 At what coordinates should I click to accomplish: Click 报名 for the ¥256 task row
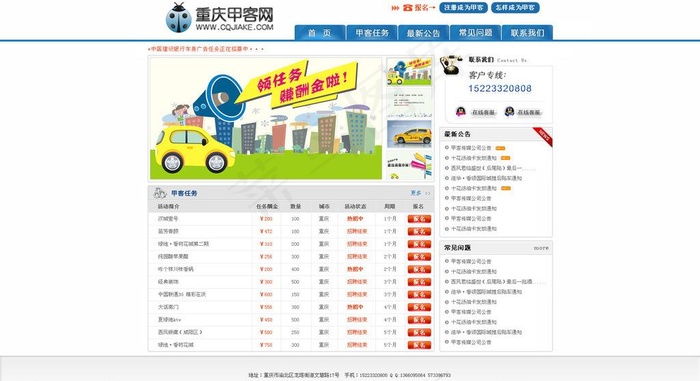click(x=419, y=256)
